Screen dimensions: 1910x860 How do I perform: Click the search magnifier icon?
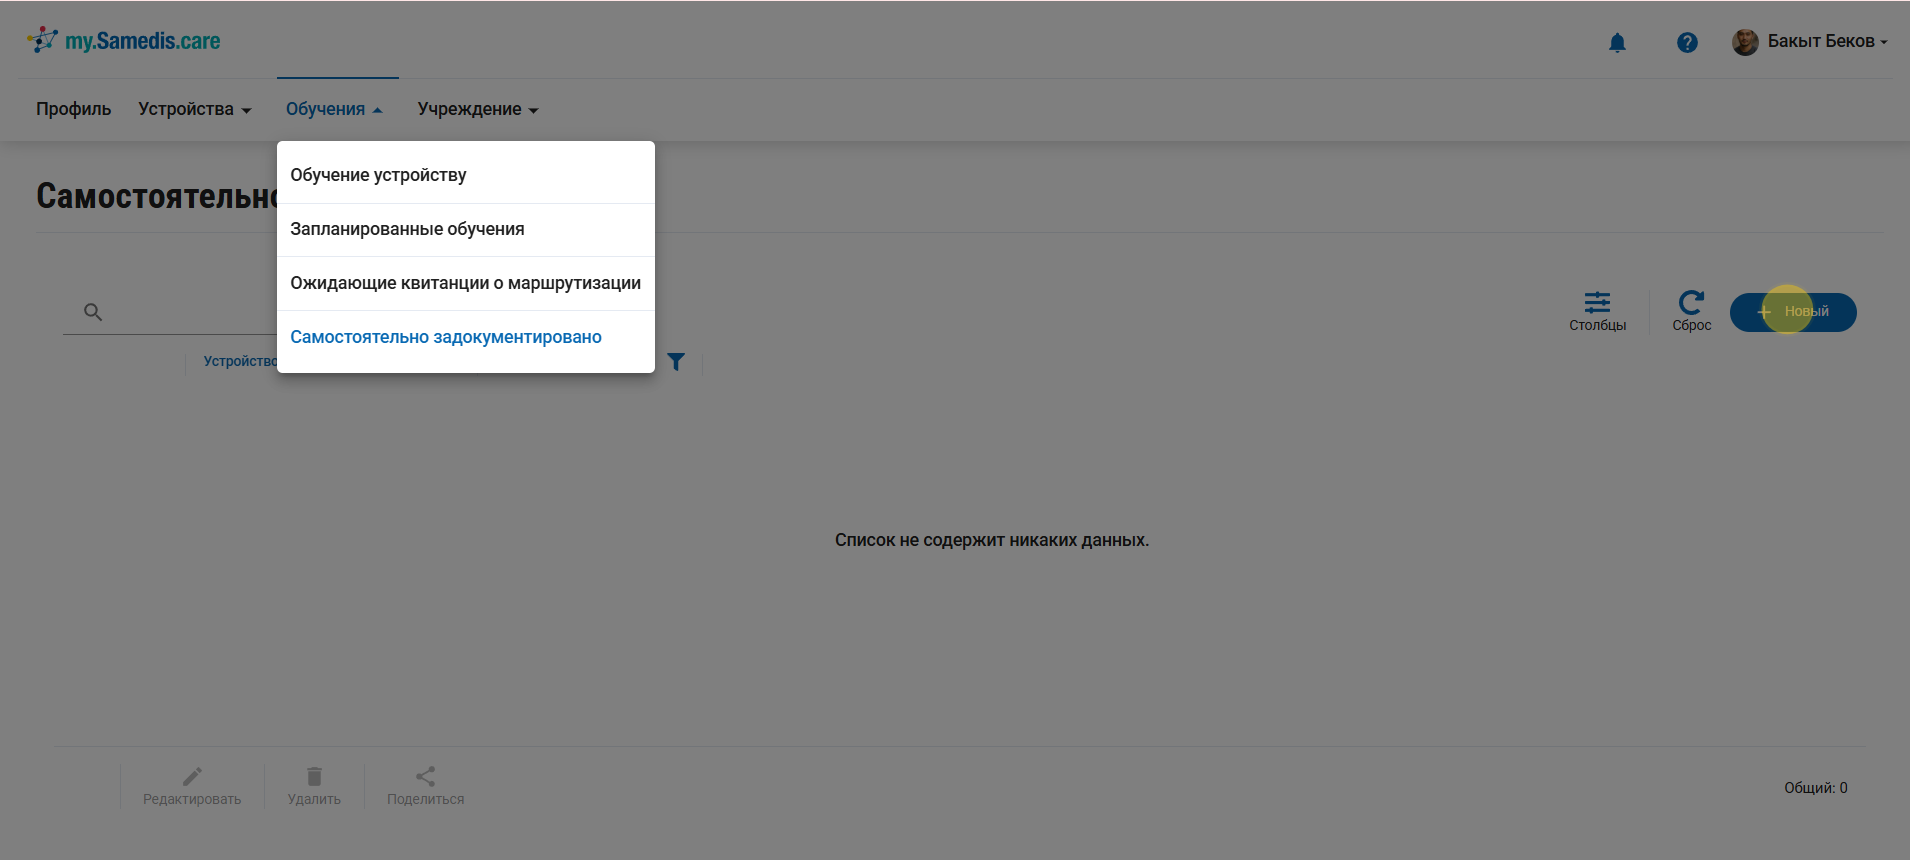click(93, 312)
